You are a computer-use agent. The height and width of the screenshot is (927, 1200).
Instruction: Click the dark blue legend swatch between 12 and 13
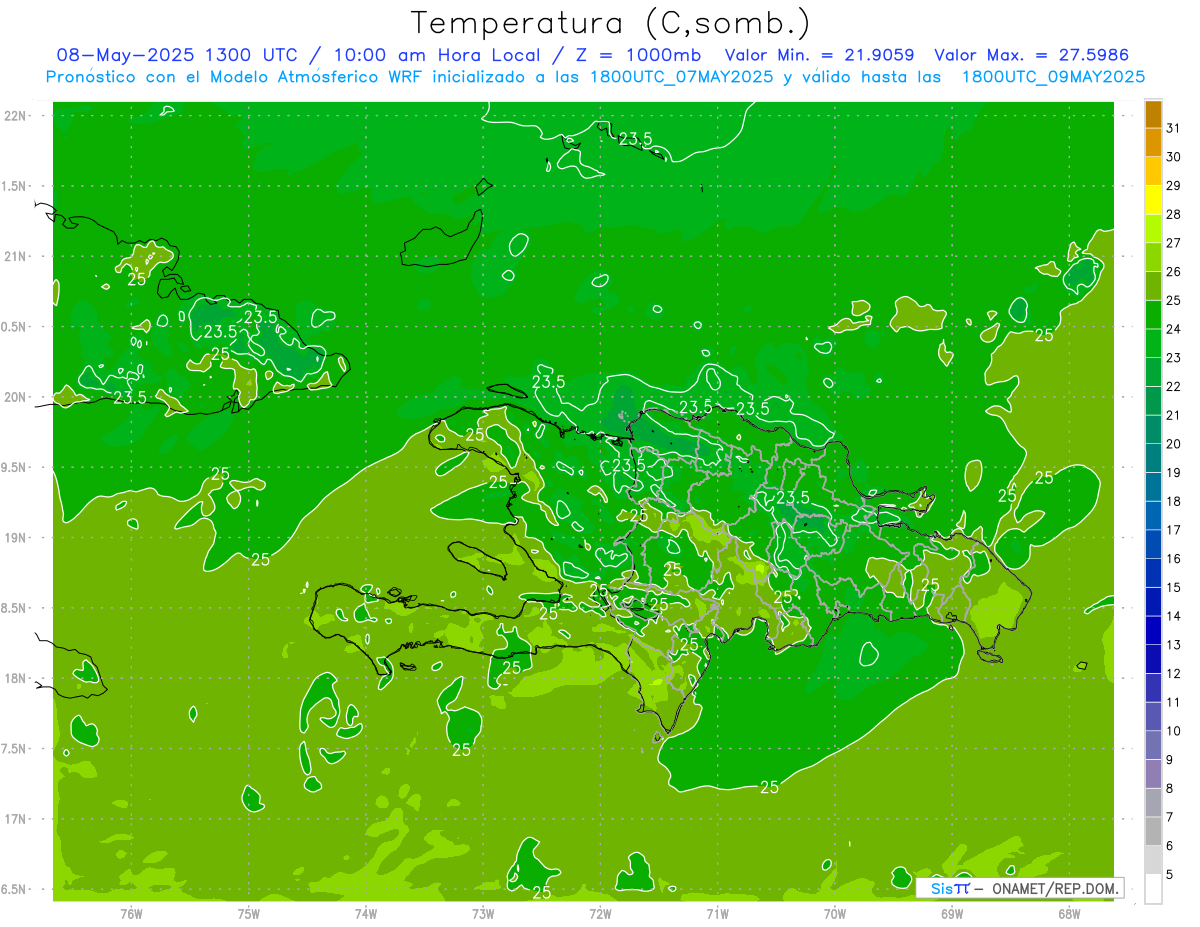coord(1153,659)
